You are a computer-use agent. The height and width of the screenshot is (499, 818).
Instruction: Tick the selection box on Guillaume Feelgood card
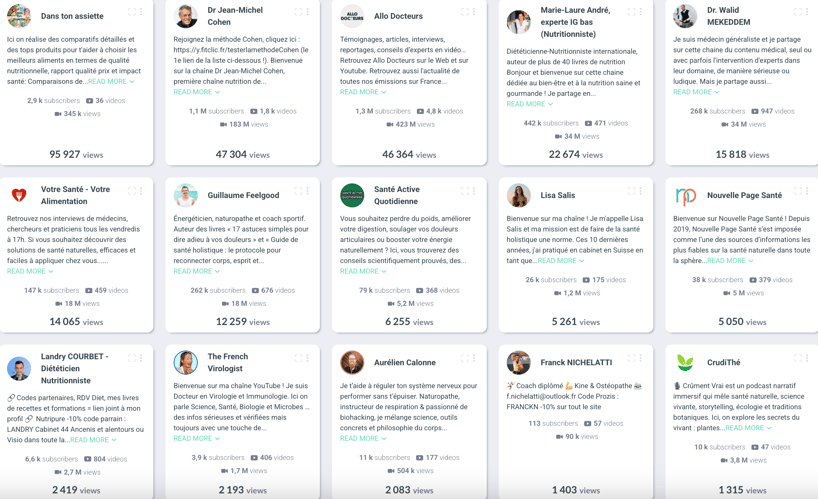tap(299, 191)
